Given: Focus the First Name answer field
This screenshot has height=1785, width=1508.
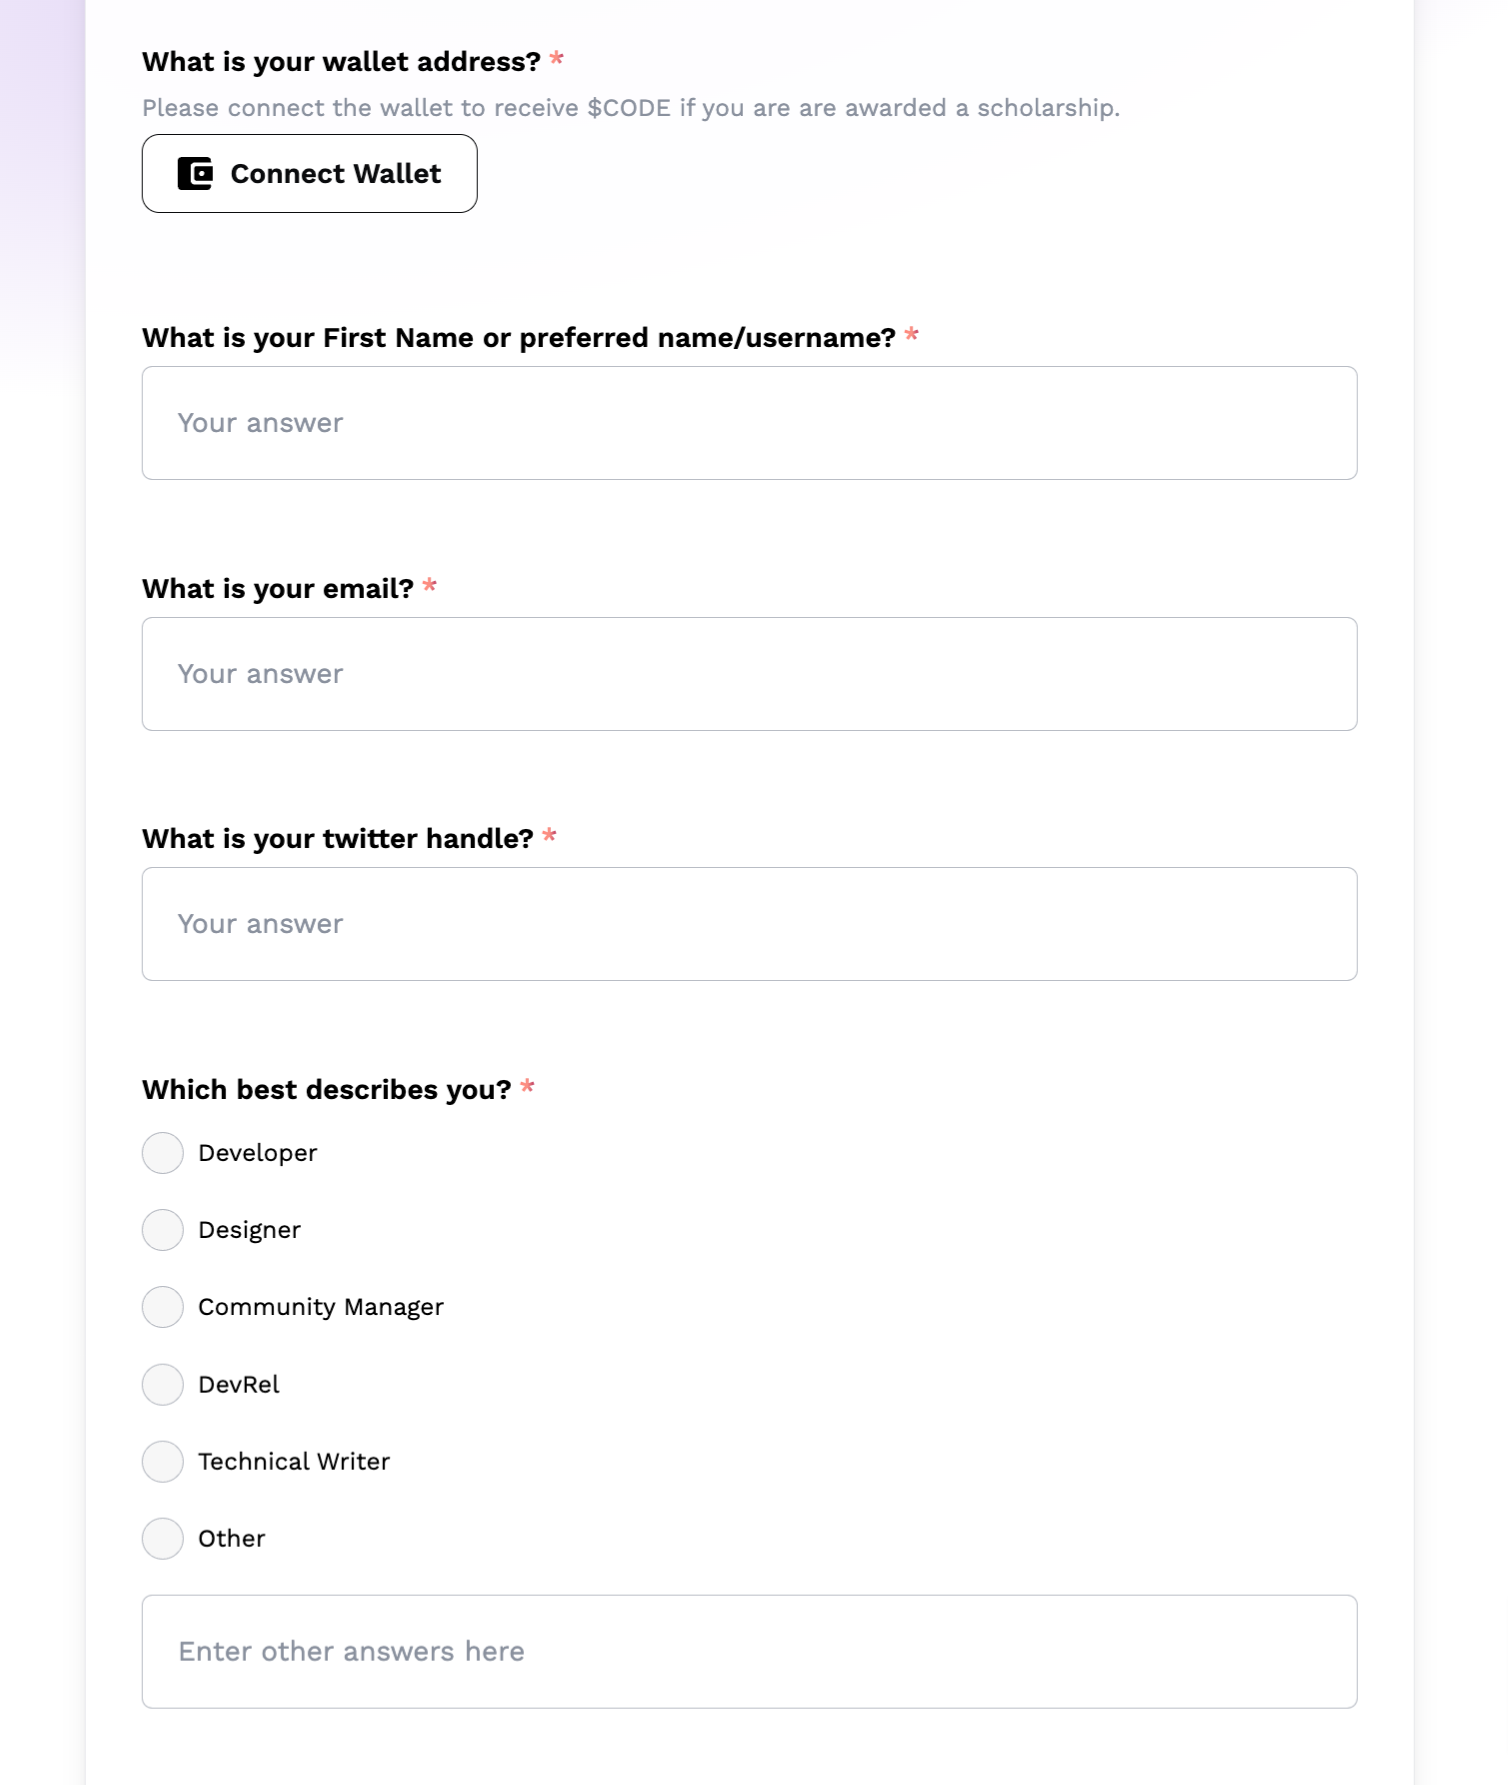Looking at the screenshot, I should [x=749, y=423].
